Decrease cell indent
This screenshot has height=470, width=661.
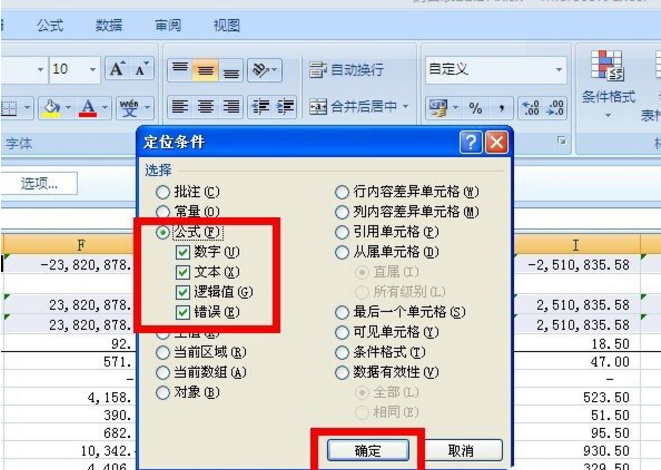(x=261, y=107)
